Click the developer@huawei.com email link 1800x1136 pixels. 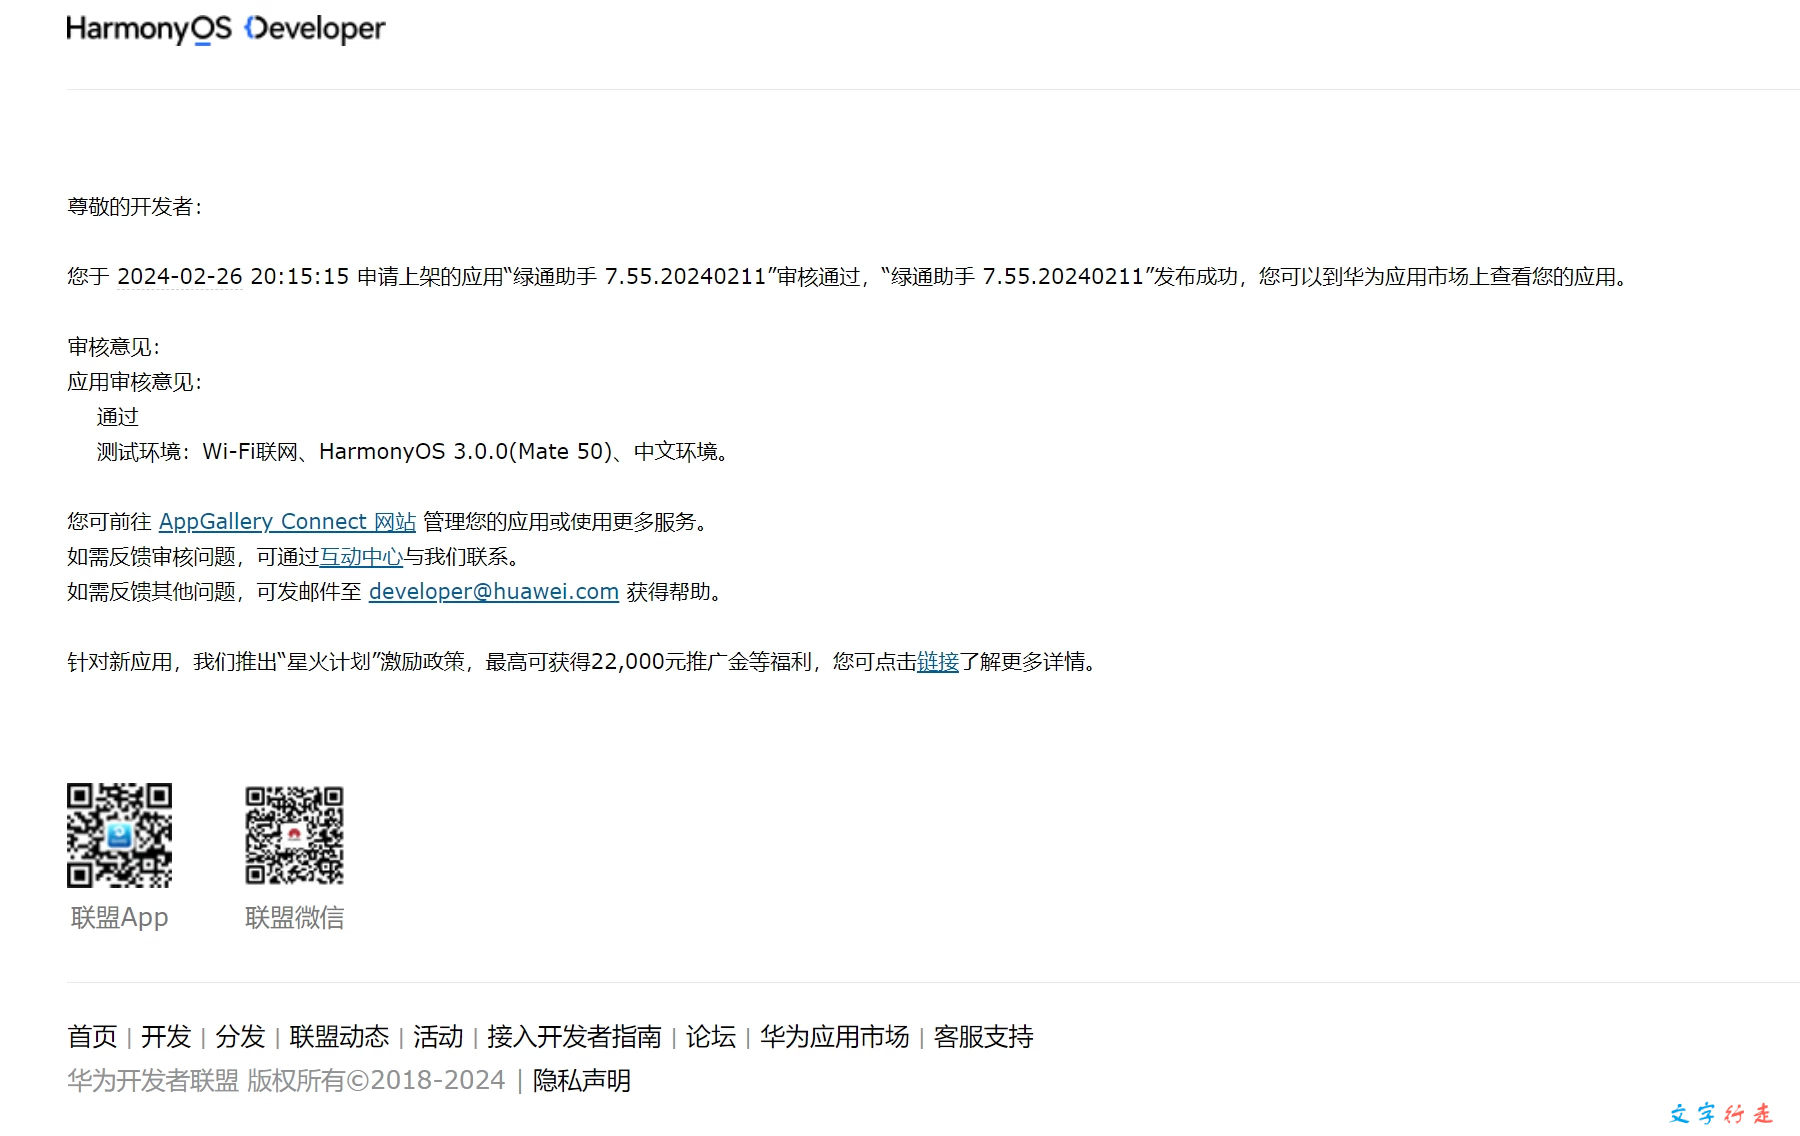(x=494, y=591)
